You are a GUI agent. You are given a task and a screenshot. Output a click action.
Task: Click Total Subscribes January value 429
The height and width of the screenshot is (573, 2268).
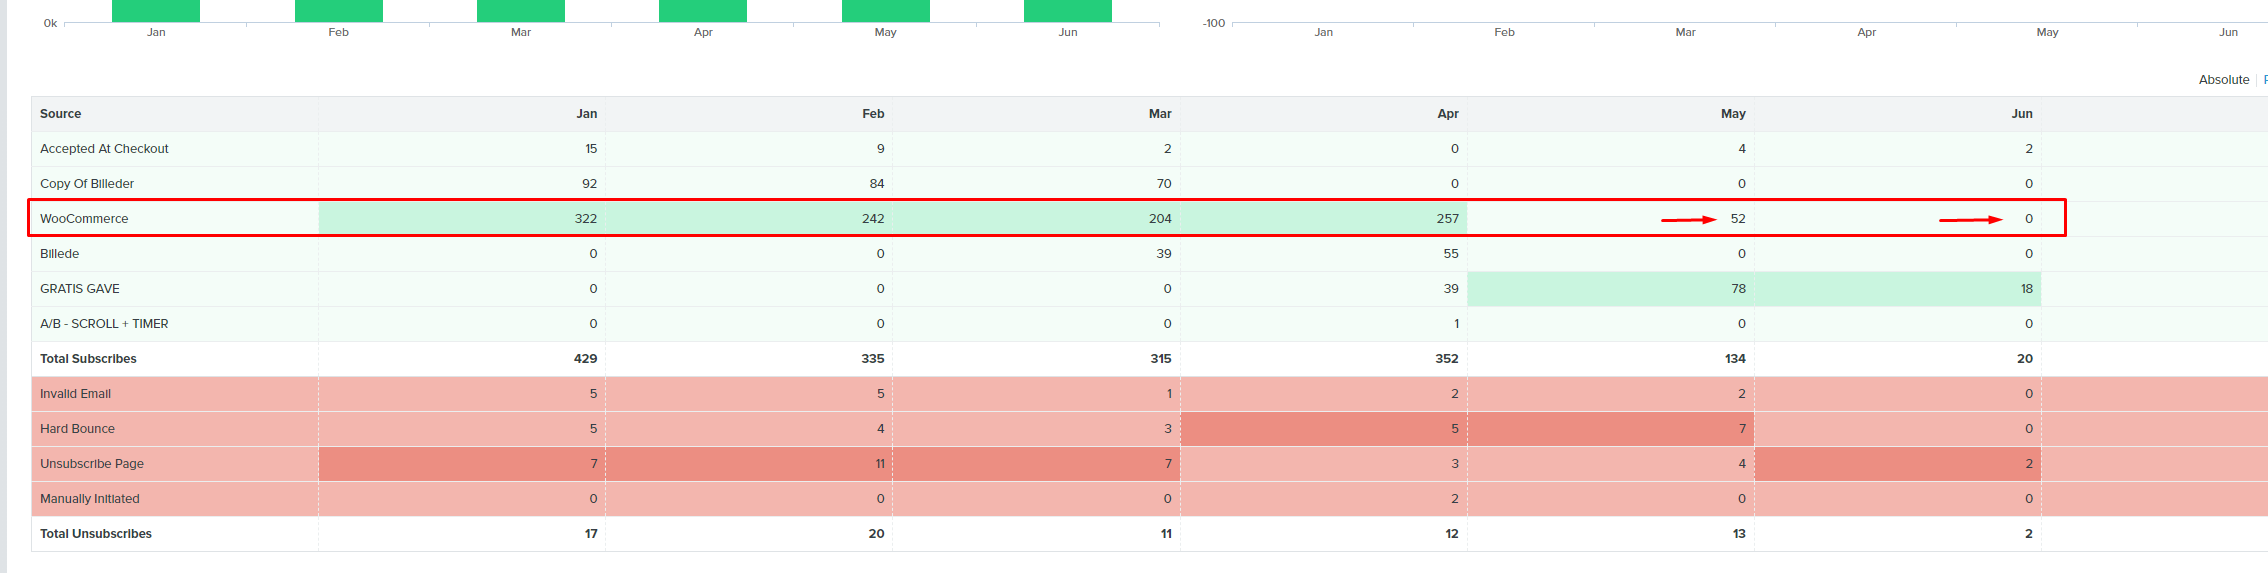(586, 359)
